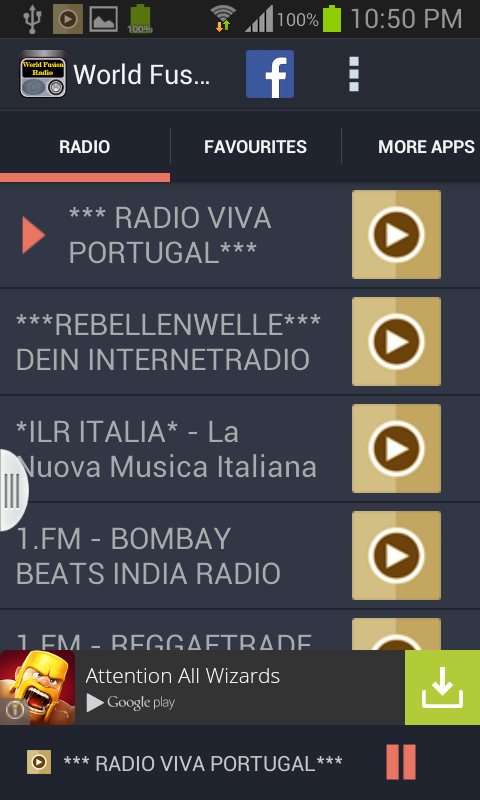The width and height of the screenshot is (480, 800).
Task: Open the picture notification icon in status bar
Action: (104, 19)
